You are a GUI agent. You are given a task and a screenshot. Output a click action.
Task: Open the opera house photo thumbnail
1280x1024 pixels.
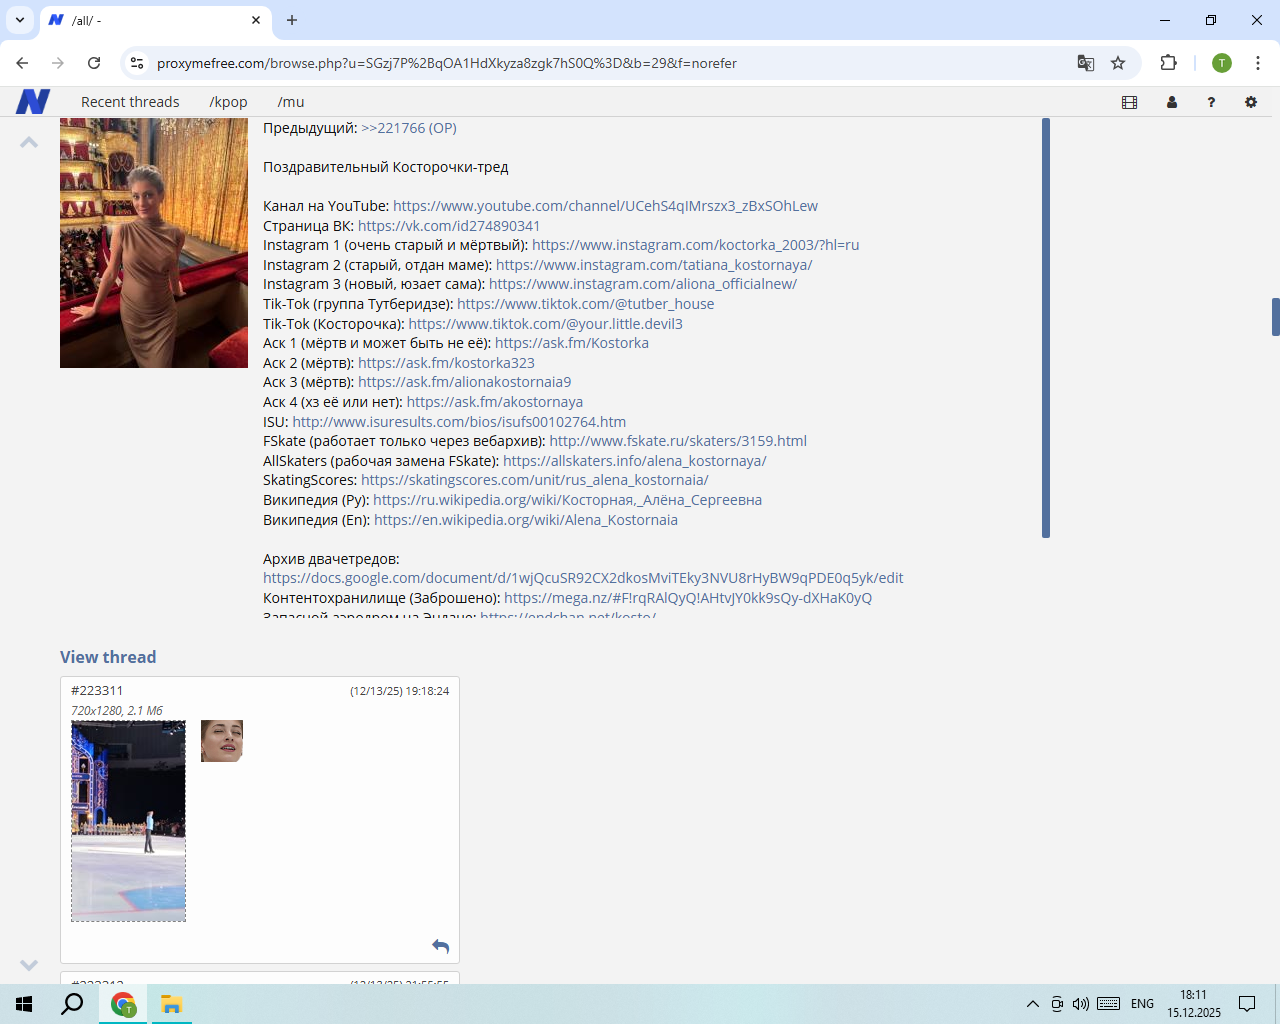[154, 243]
